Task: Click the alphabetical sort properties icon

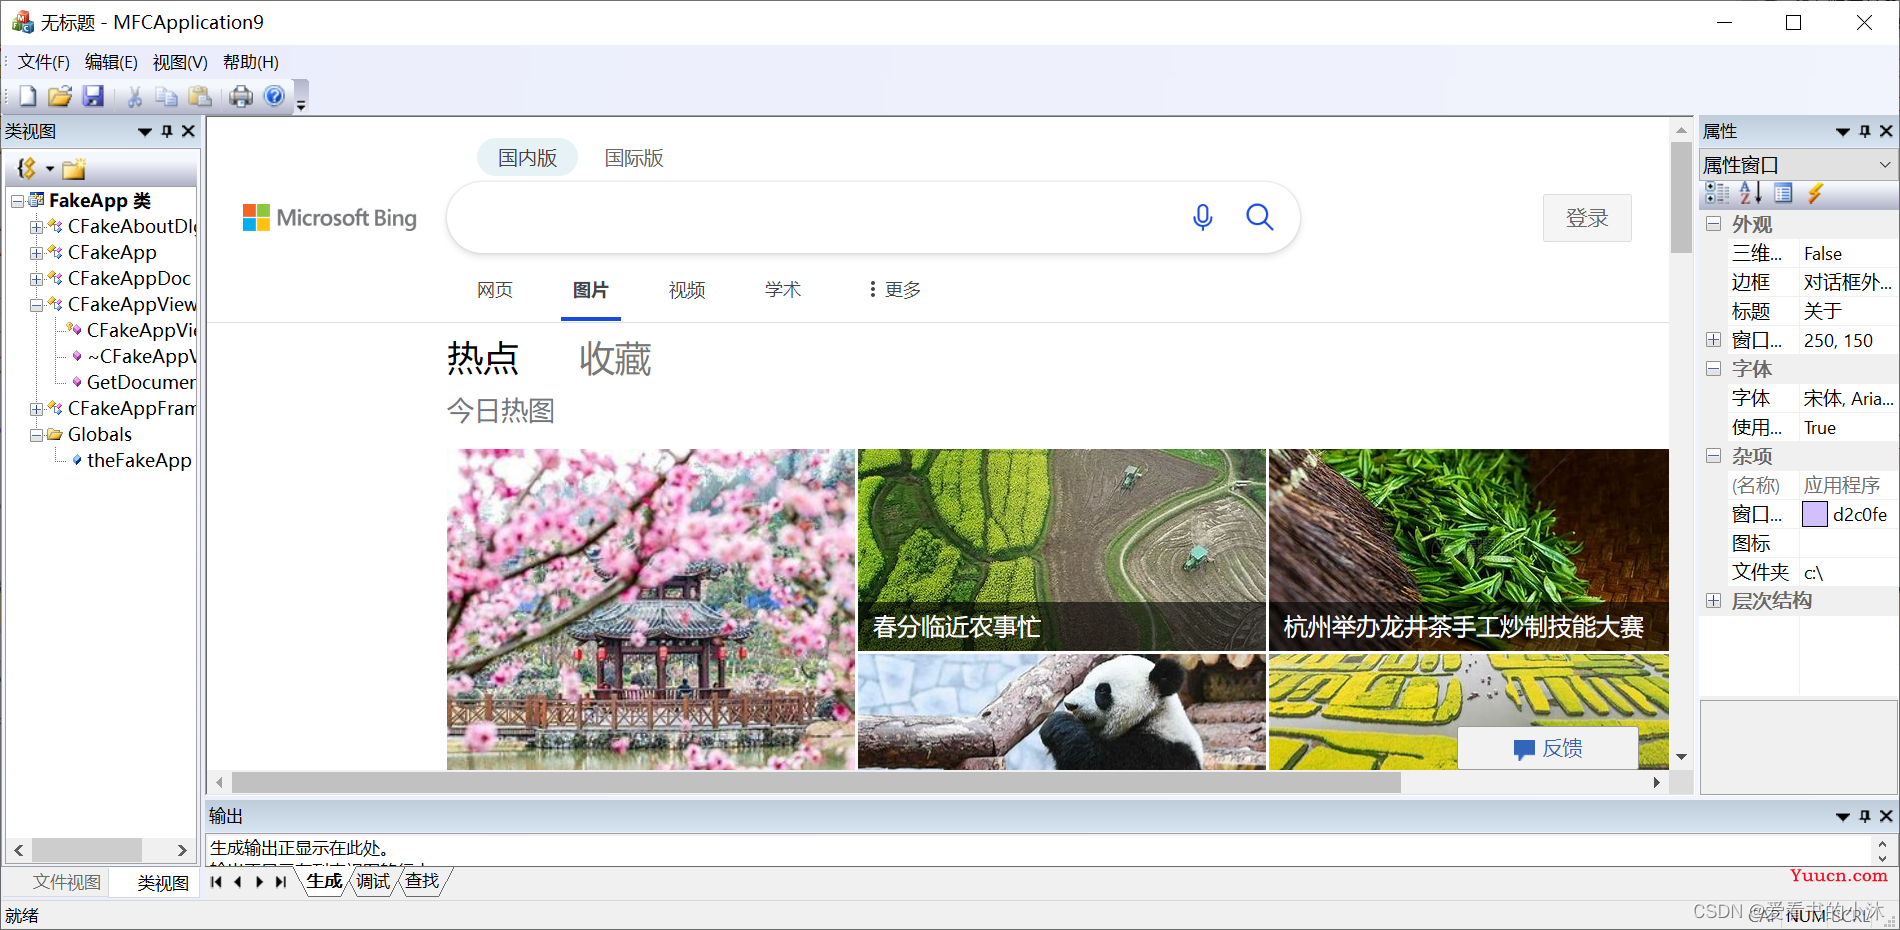Action: (x=1751, y=193)
